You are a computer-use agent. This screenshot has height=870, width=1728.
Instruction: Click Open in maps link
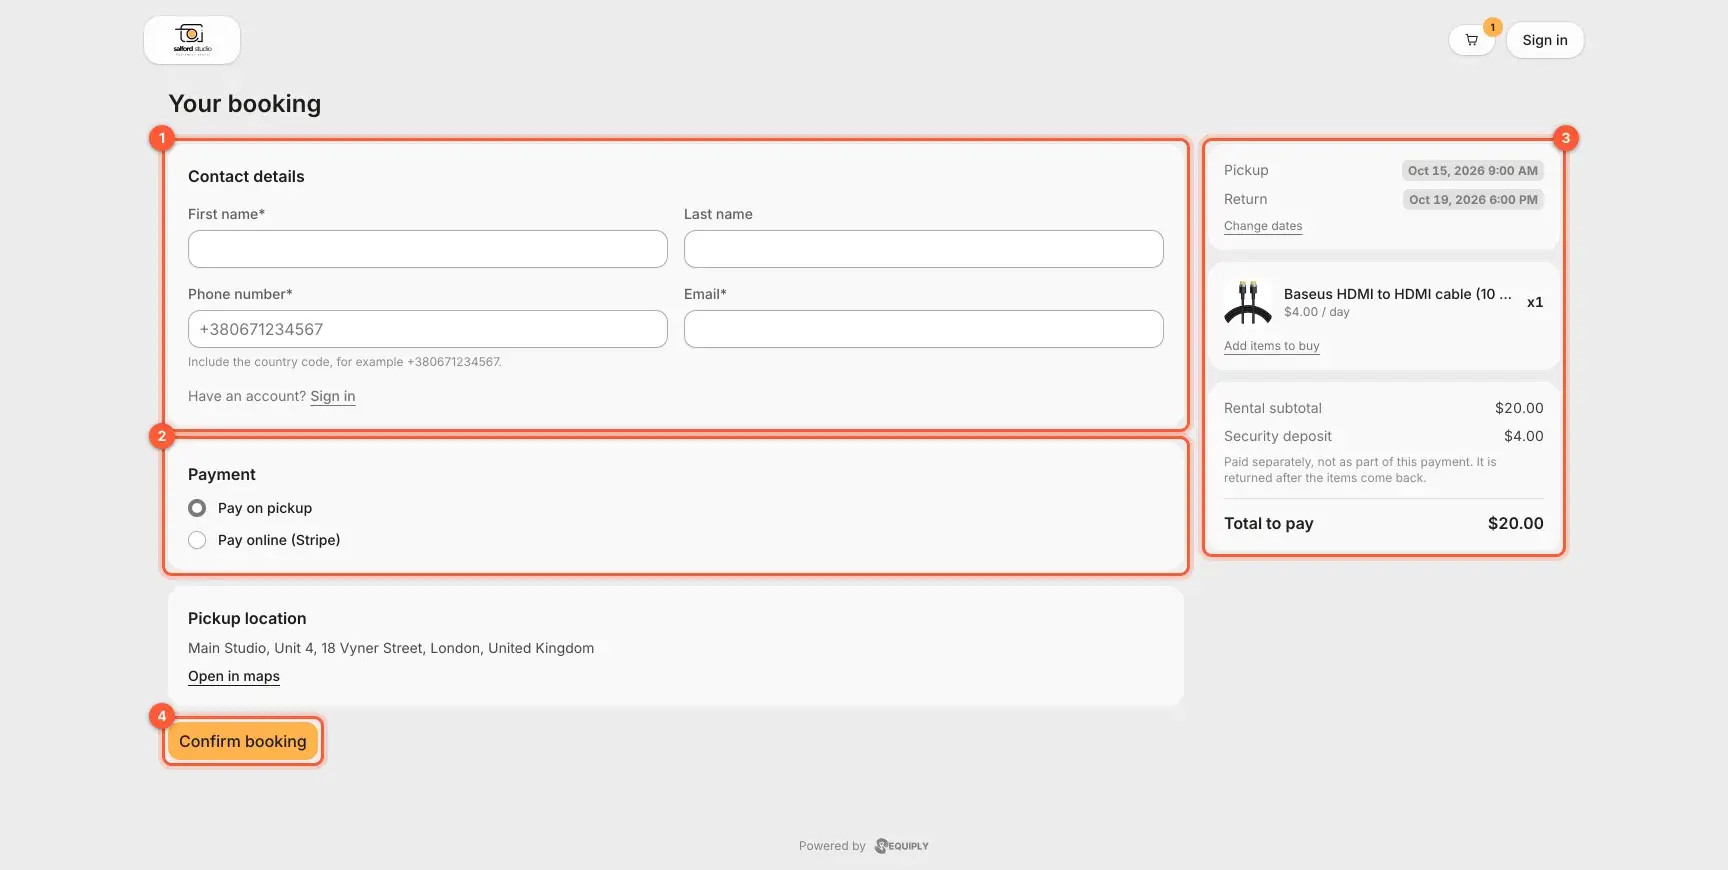(234, 676)
